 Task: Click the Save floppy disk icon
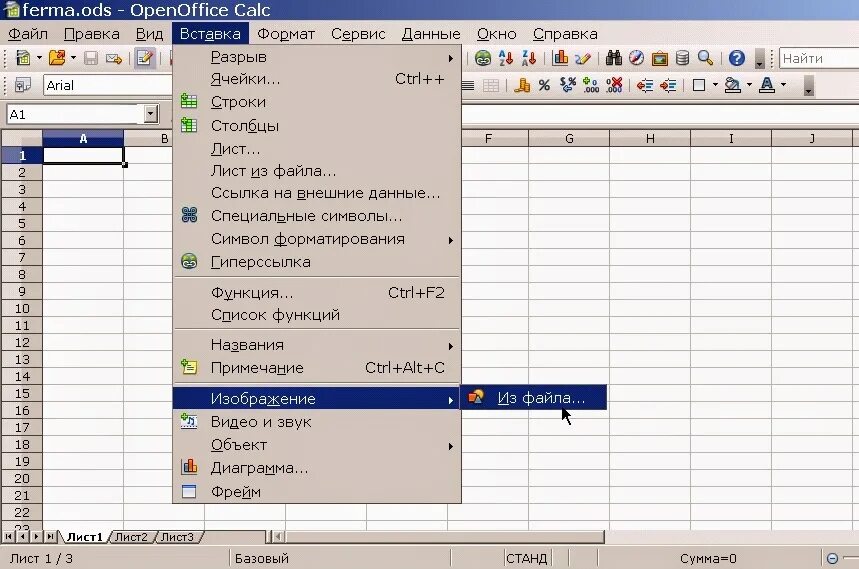(90, 58)
